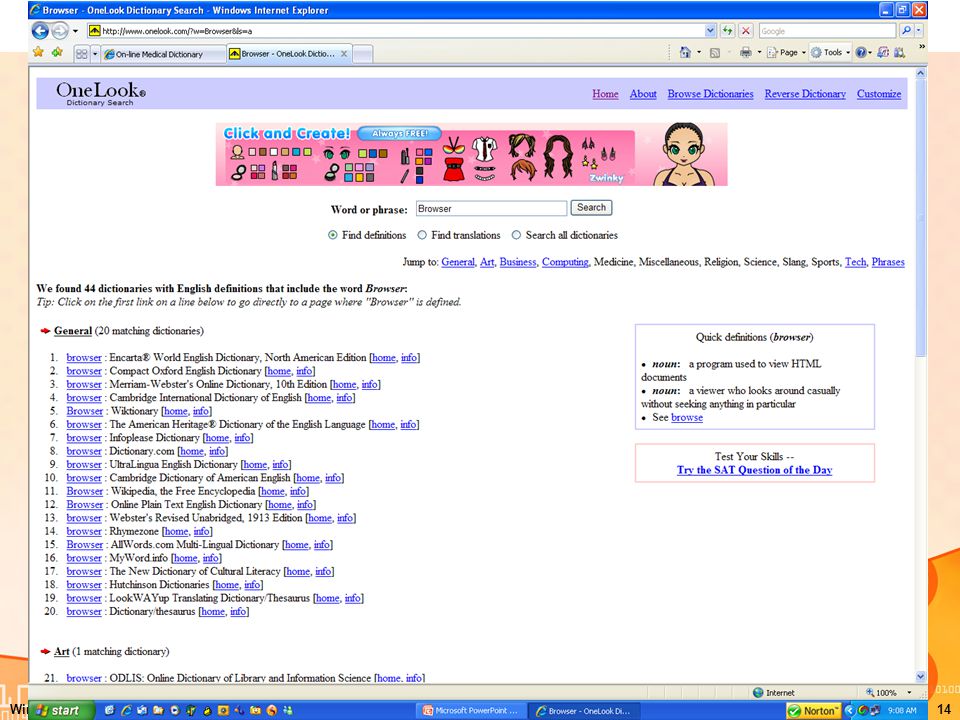This screenshot has height=720, width=960.
Task: Open the Favorites Center star icon
Action: pos(39,53)
